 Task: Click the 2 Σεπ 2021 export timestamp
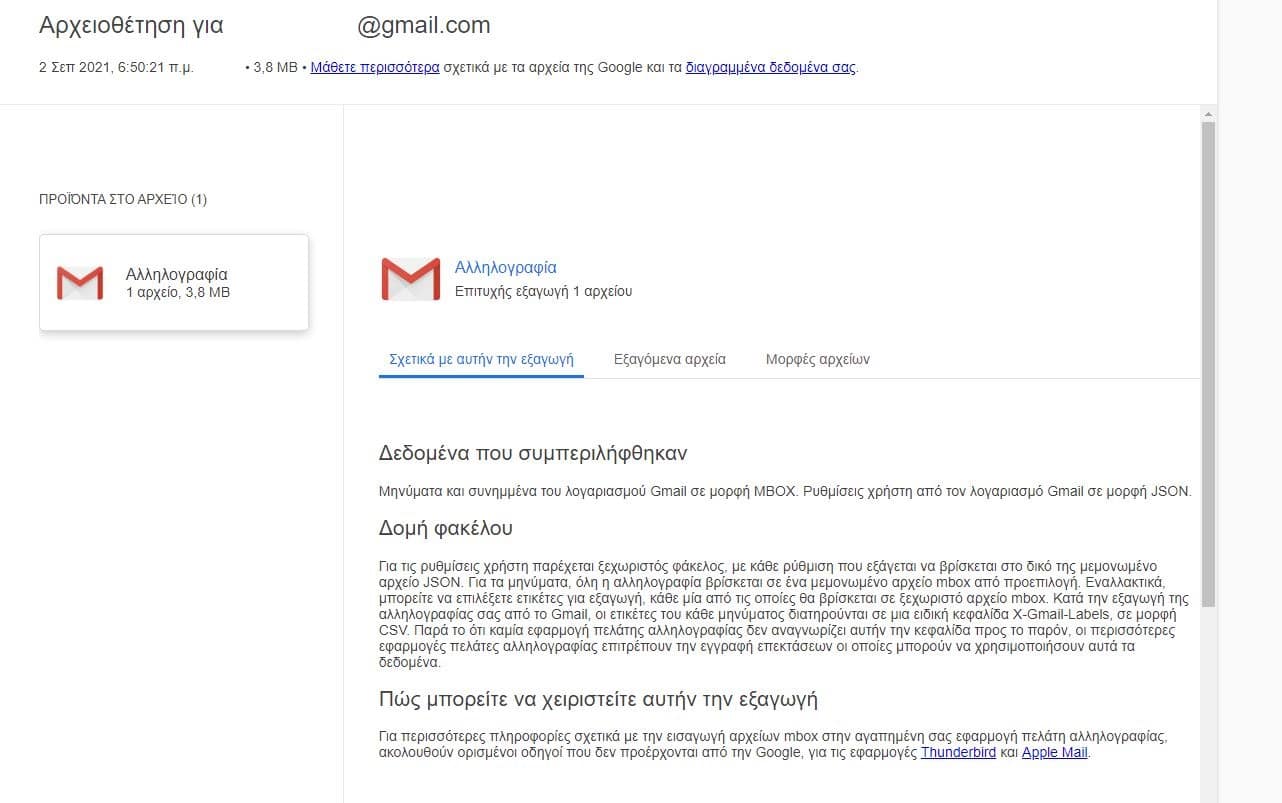tap(116, 68)
